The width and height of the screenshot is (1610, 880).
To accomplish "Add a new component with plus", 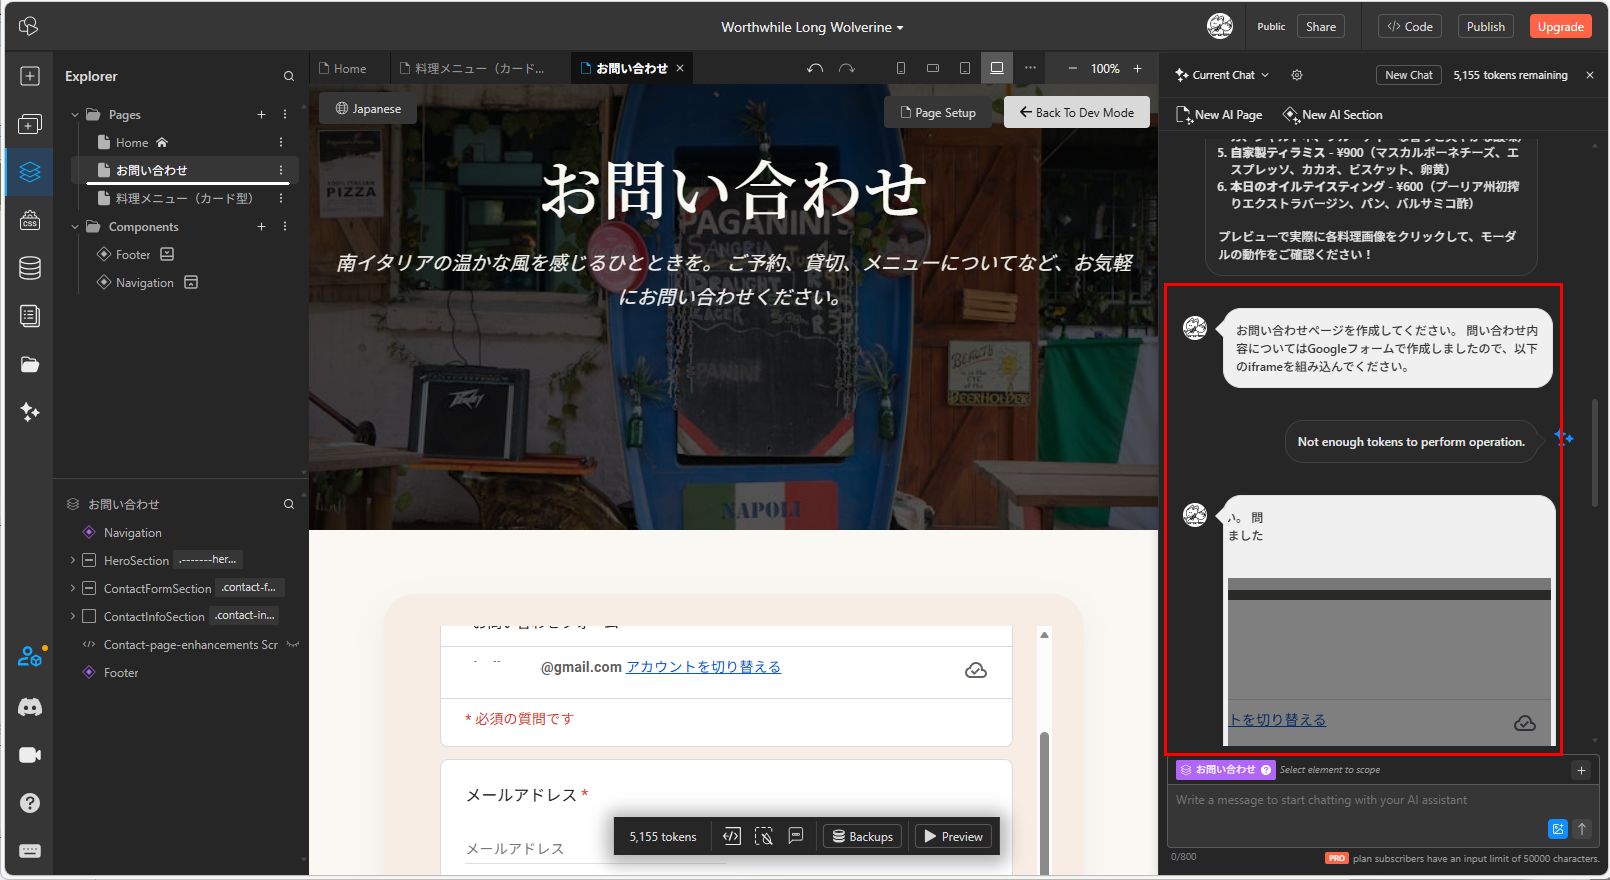I will [x=262, y=227].
